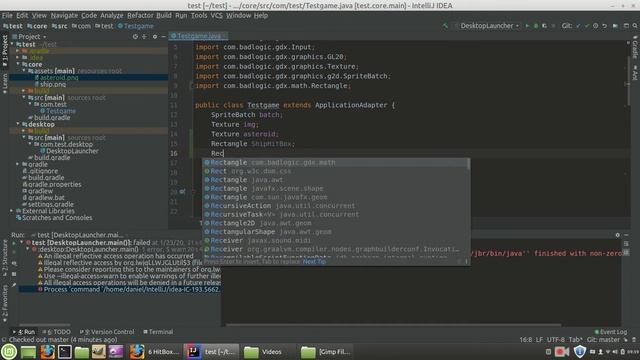The width and height of the screenshot is (640, 360).
Task: Click red recorder icon in system tray
Action: click(562, 351)
